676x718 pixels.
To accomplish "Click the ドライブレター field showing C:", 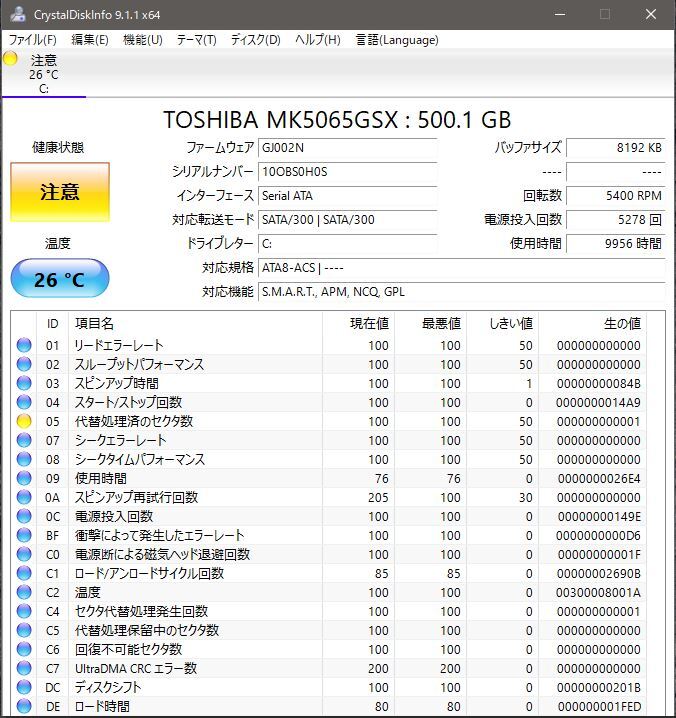I will tap(348, 244).
